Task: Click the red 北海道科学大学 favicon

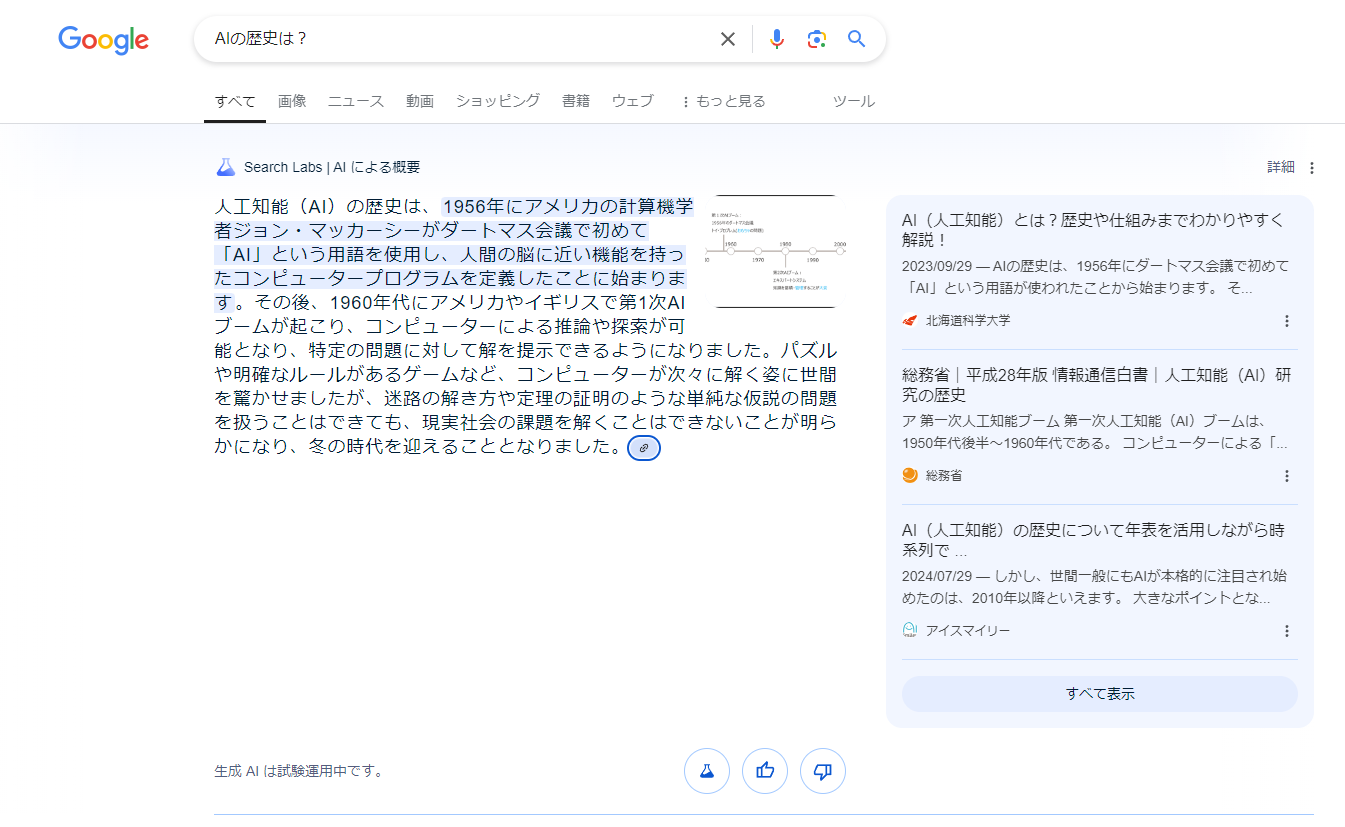Action: [910, 321]
